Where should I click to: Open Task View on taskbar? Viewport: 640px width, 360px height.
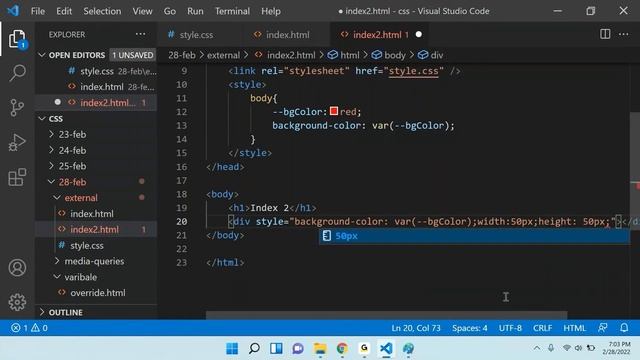(x=276, y=348)
